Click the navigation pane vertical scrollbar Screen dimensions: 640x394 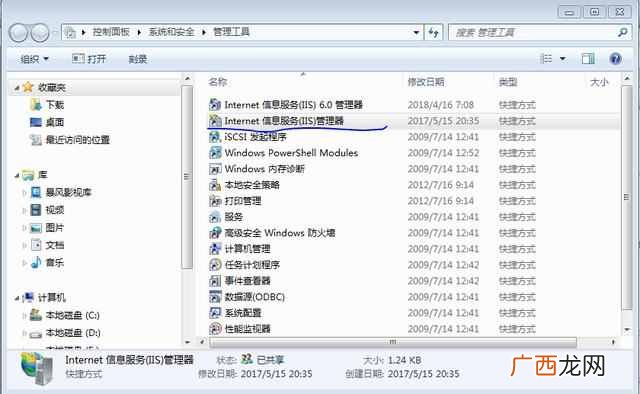point(187,176)
